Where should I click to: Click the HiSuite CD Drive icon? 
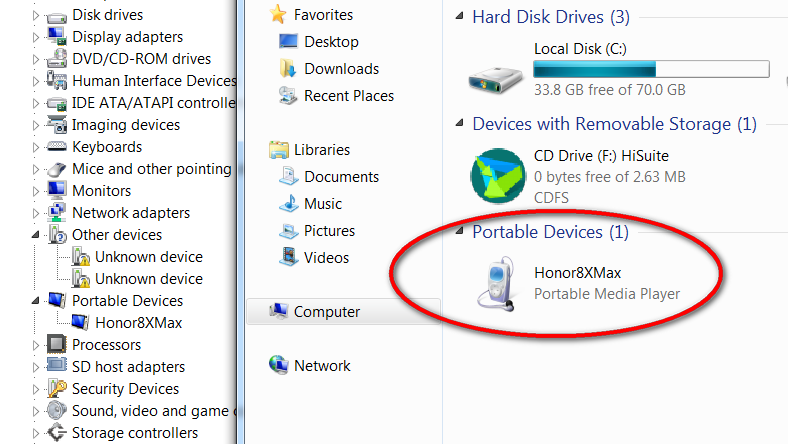click(498, 176)
